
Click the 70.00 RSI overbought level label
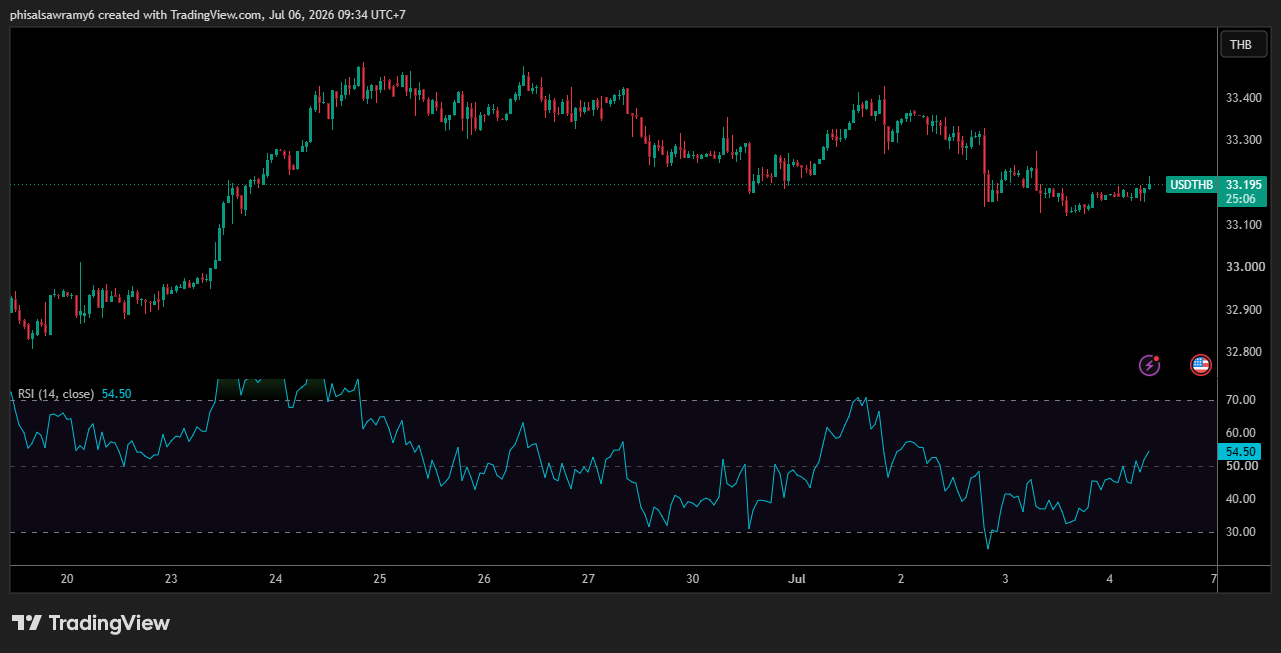[1241, 400]
